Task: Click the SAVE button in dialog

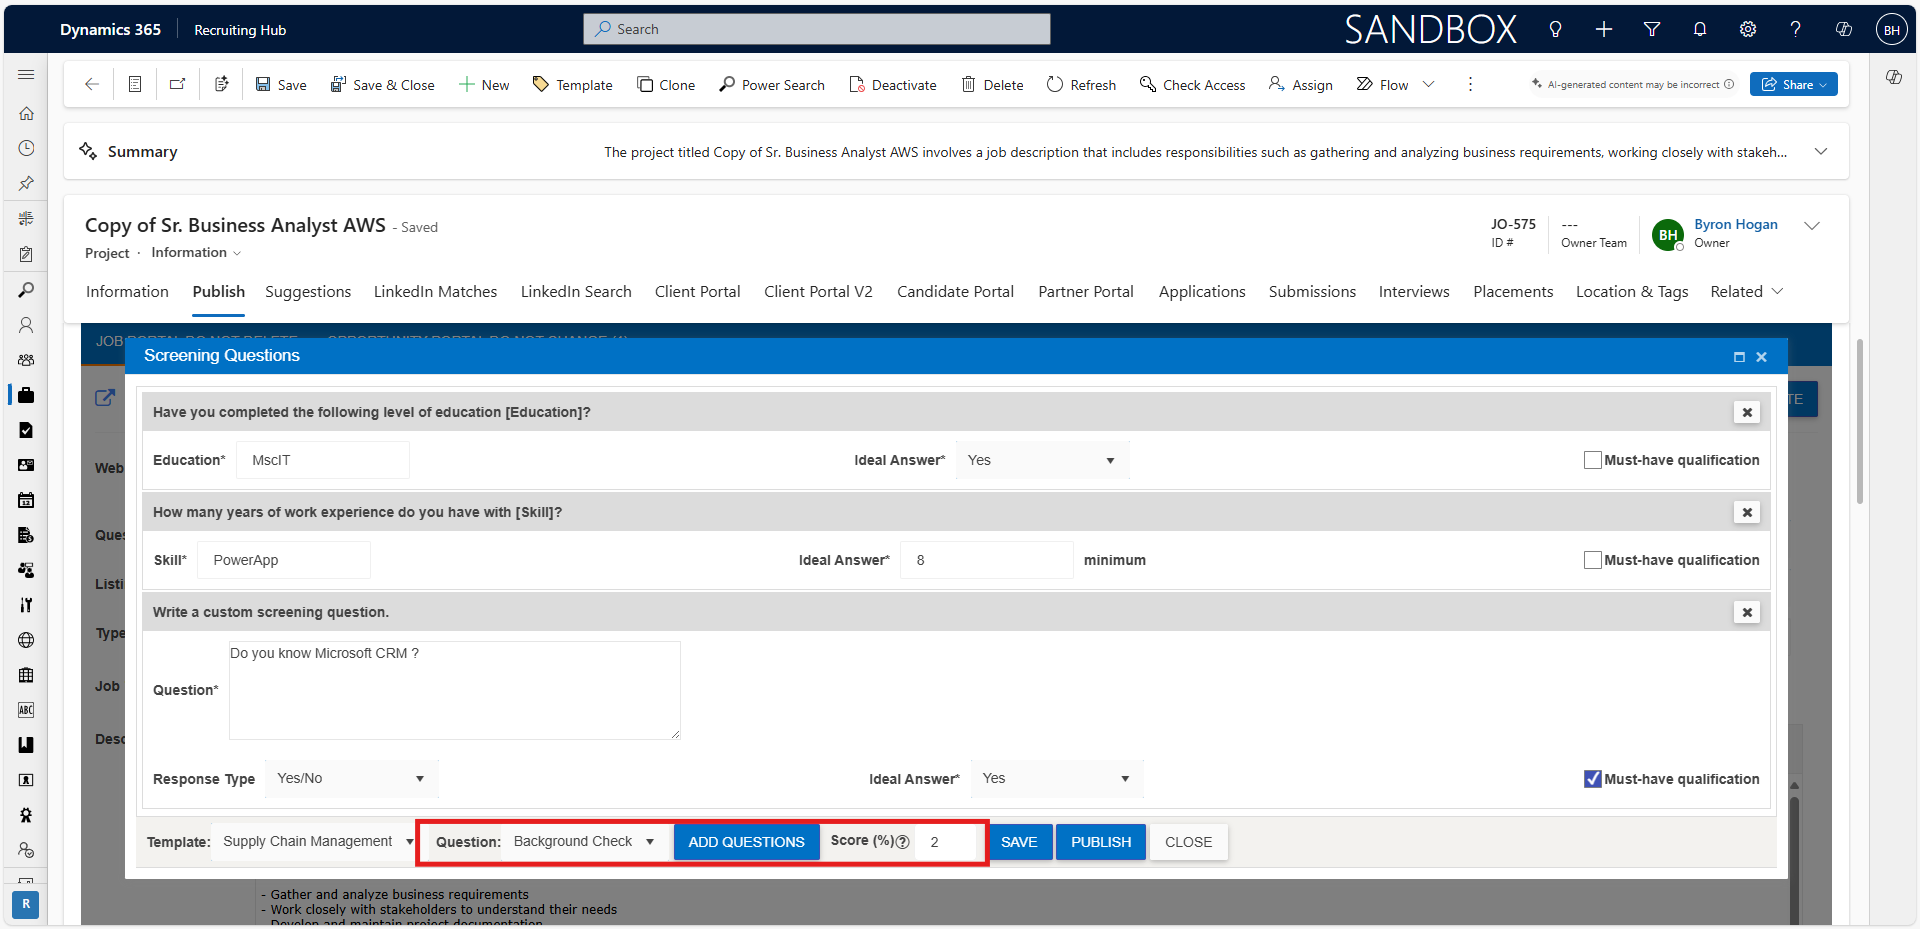Action: pos(1019,842)
